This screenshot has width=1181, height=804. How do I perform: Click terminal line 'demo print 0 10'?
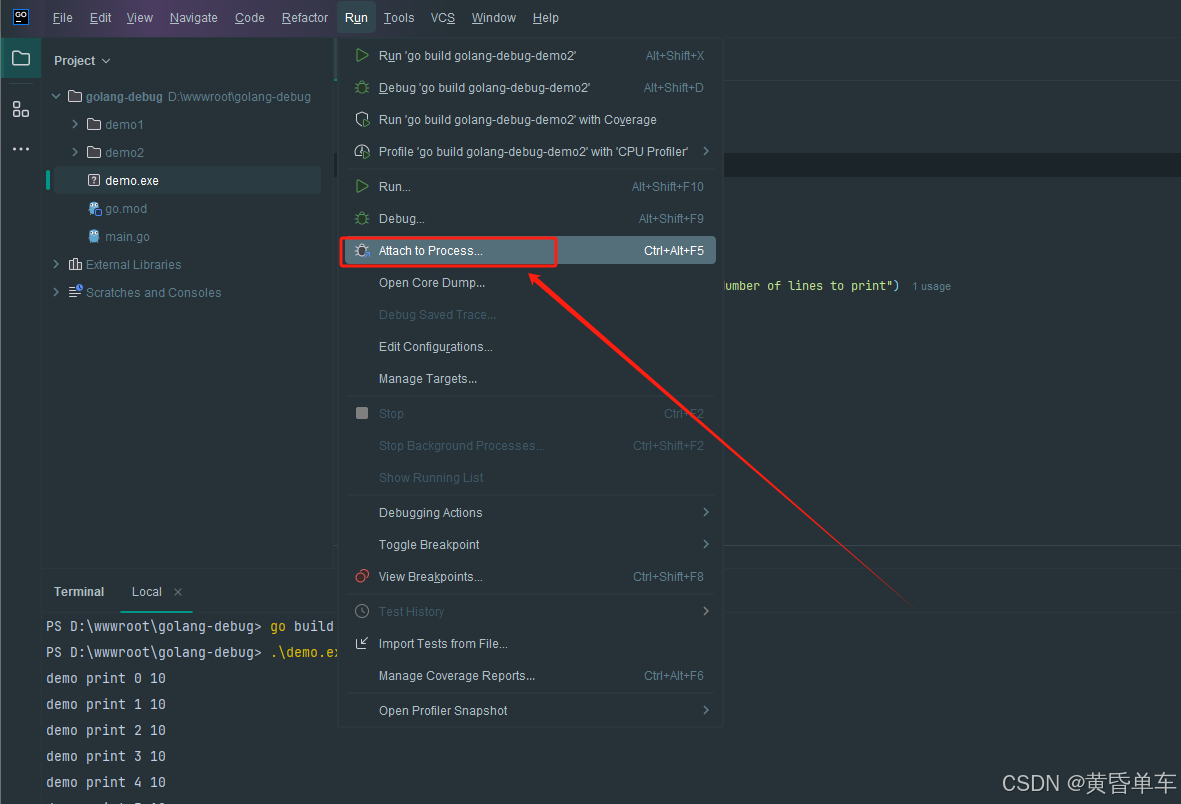click(105, 678)
